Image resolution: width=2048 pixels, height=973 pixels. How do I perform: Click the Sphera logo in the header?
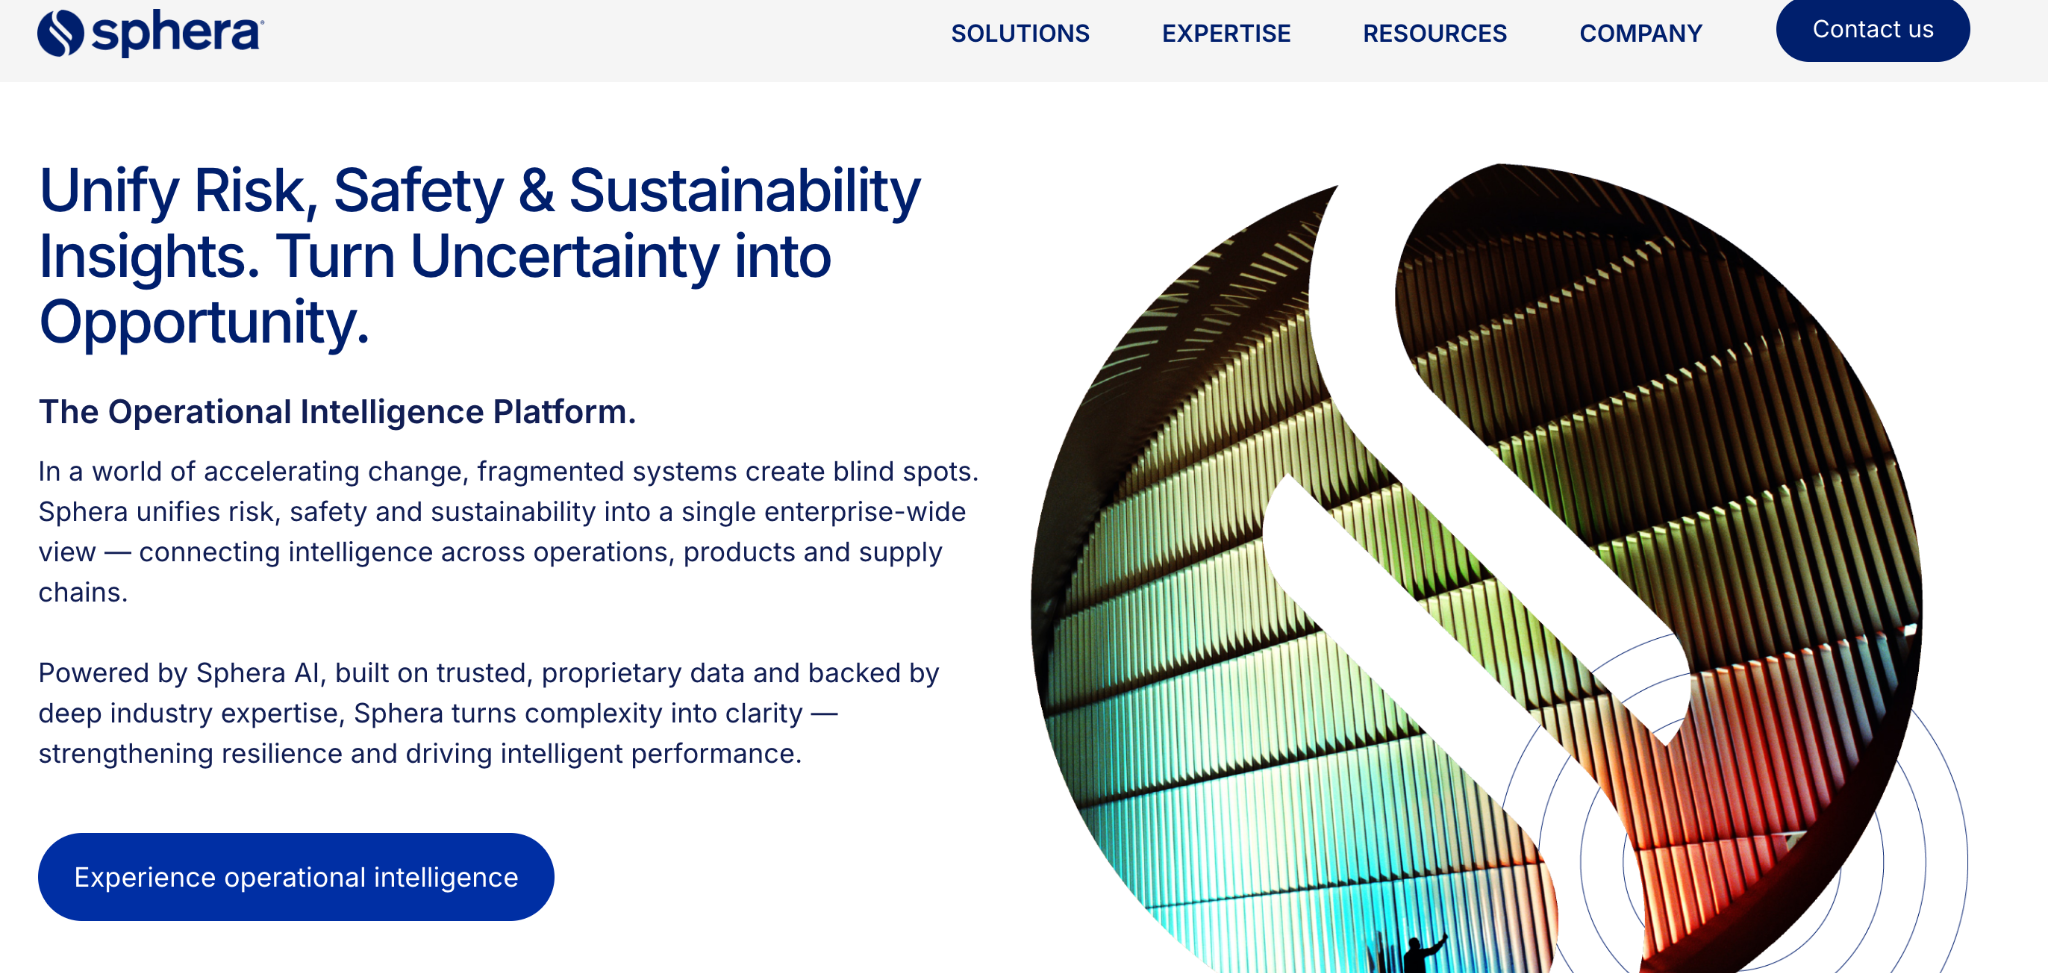coord(150,33)
